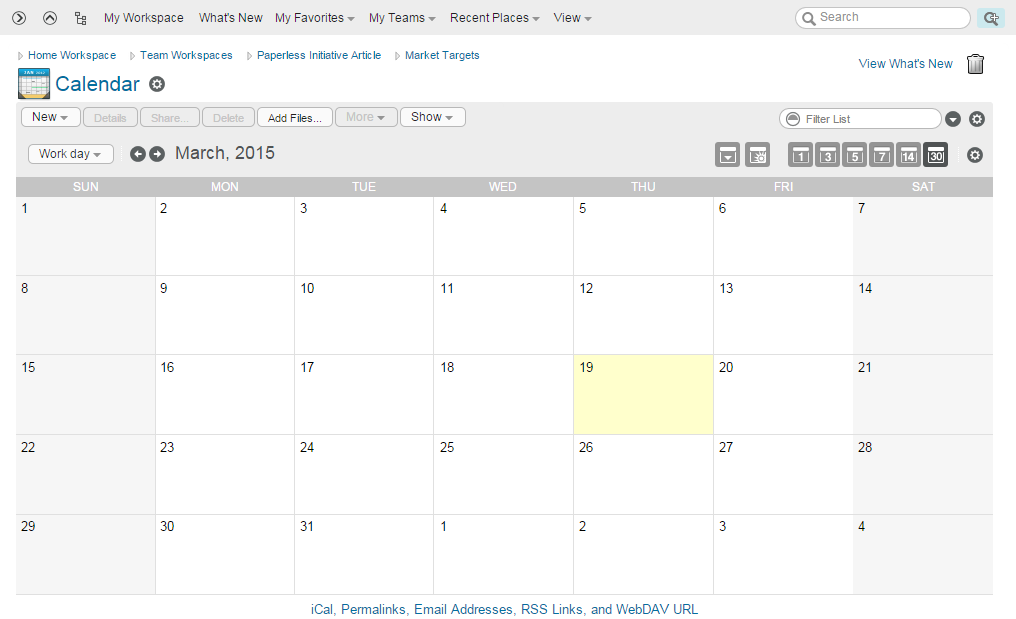Open the trash can
Image resolution: width=1016 pixels, height=619 pixels.
tap(976, 64)
